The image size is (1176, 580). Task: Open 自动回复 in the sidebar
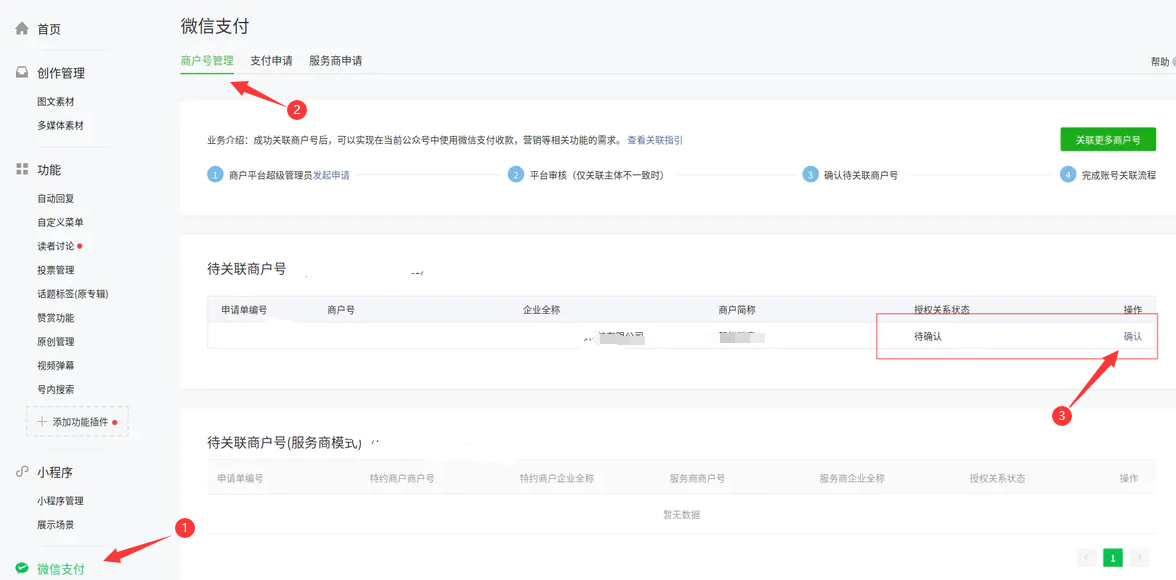(x=56, y=199)
